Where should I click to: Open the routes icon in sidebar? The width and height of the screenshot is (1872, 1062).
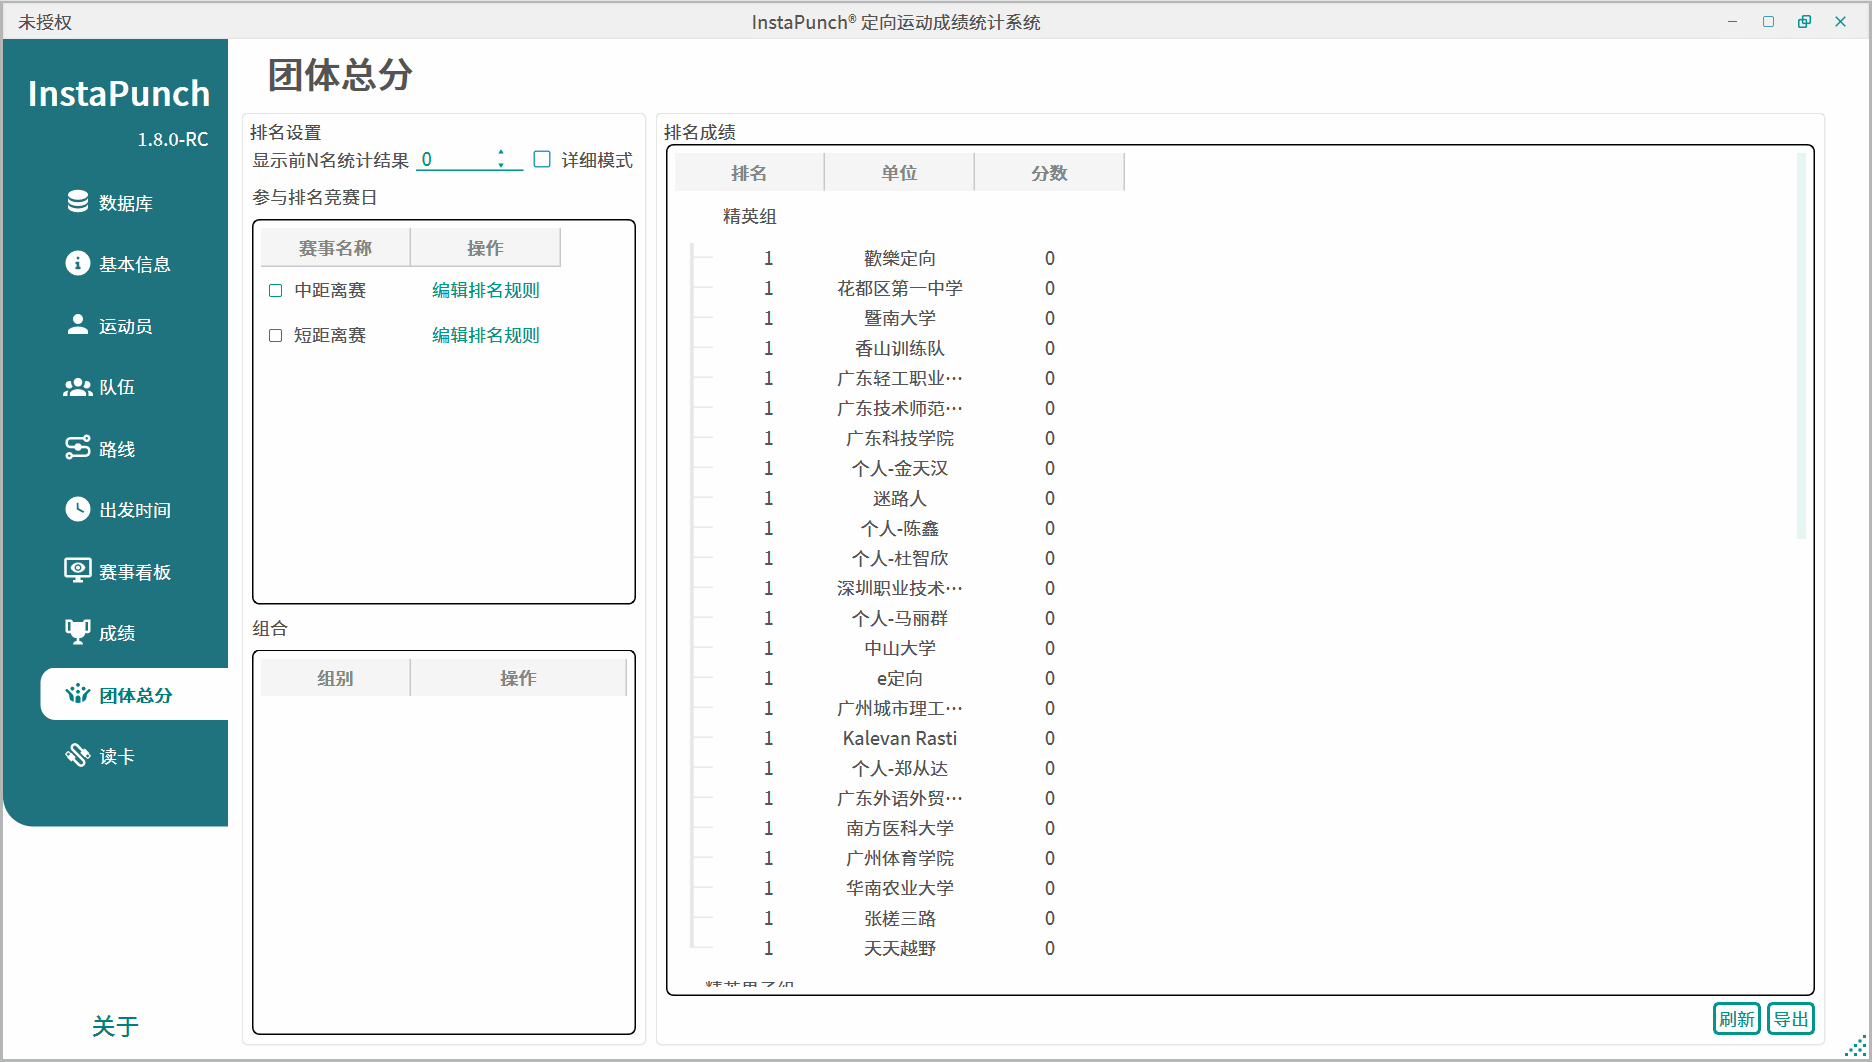pyautogui.click(x=78, y=448)
